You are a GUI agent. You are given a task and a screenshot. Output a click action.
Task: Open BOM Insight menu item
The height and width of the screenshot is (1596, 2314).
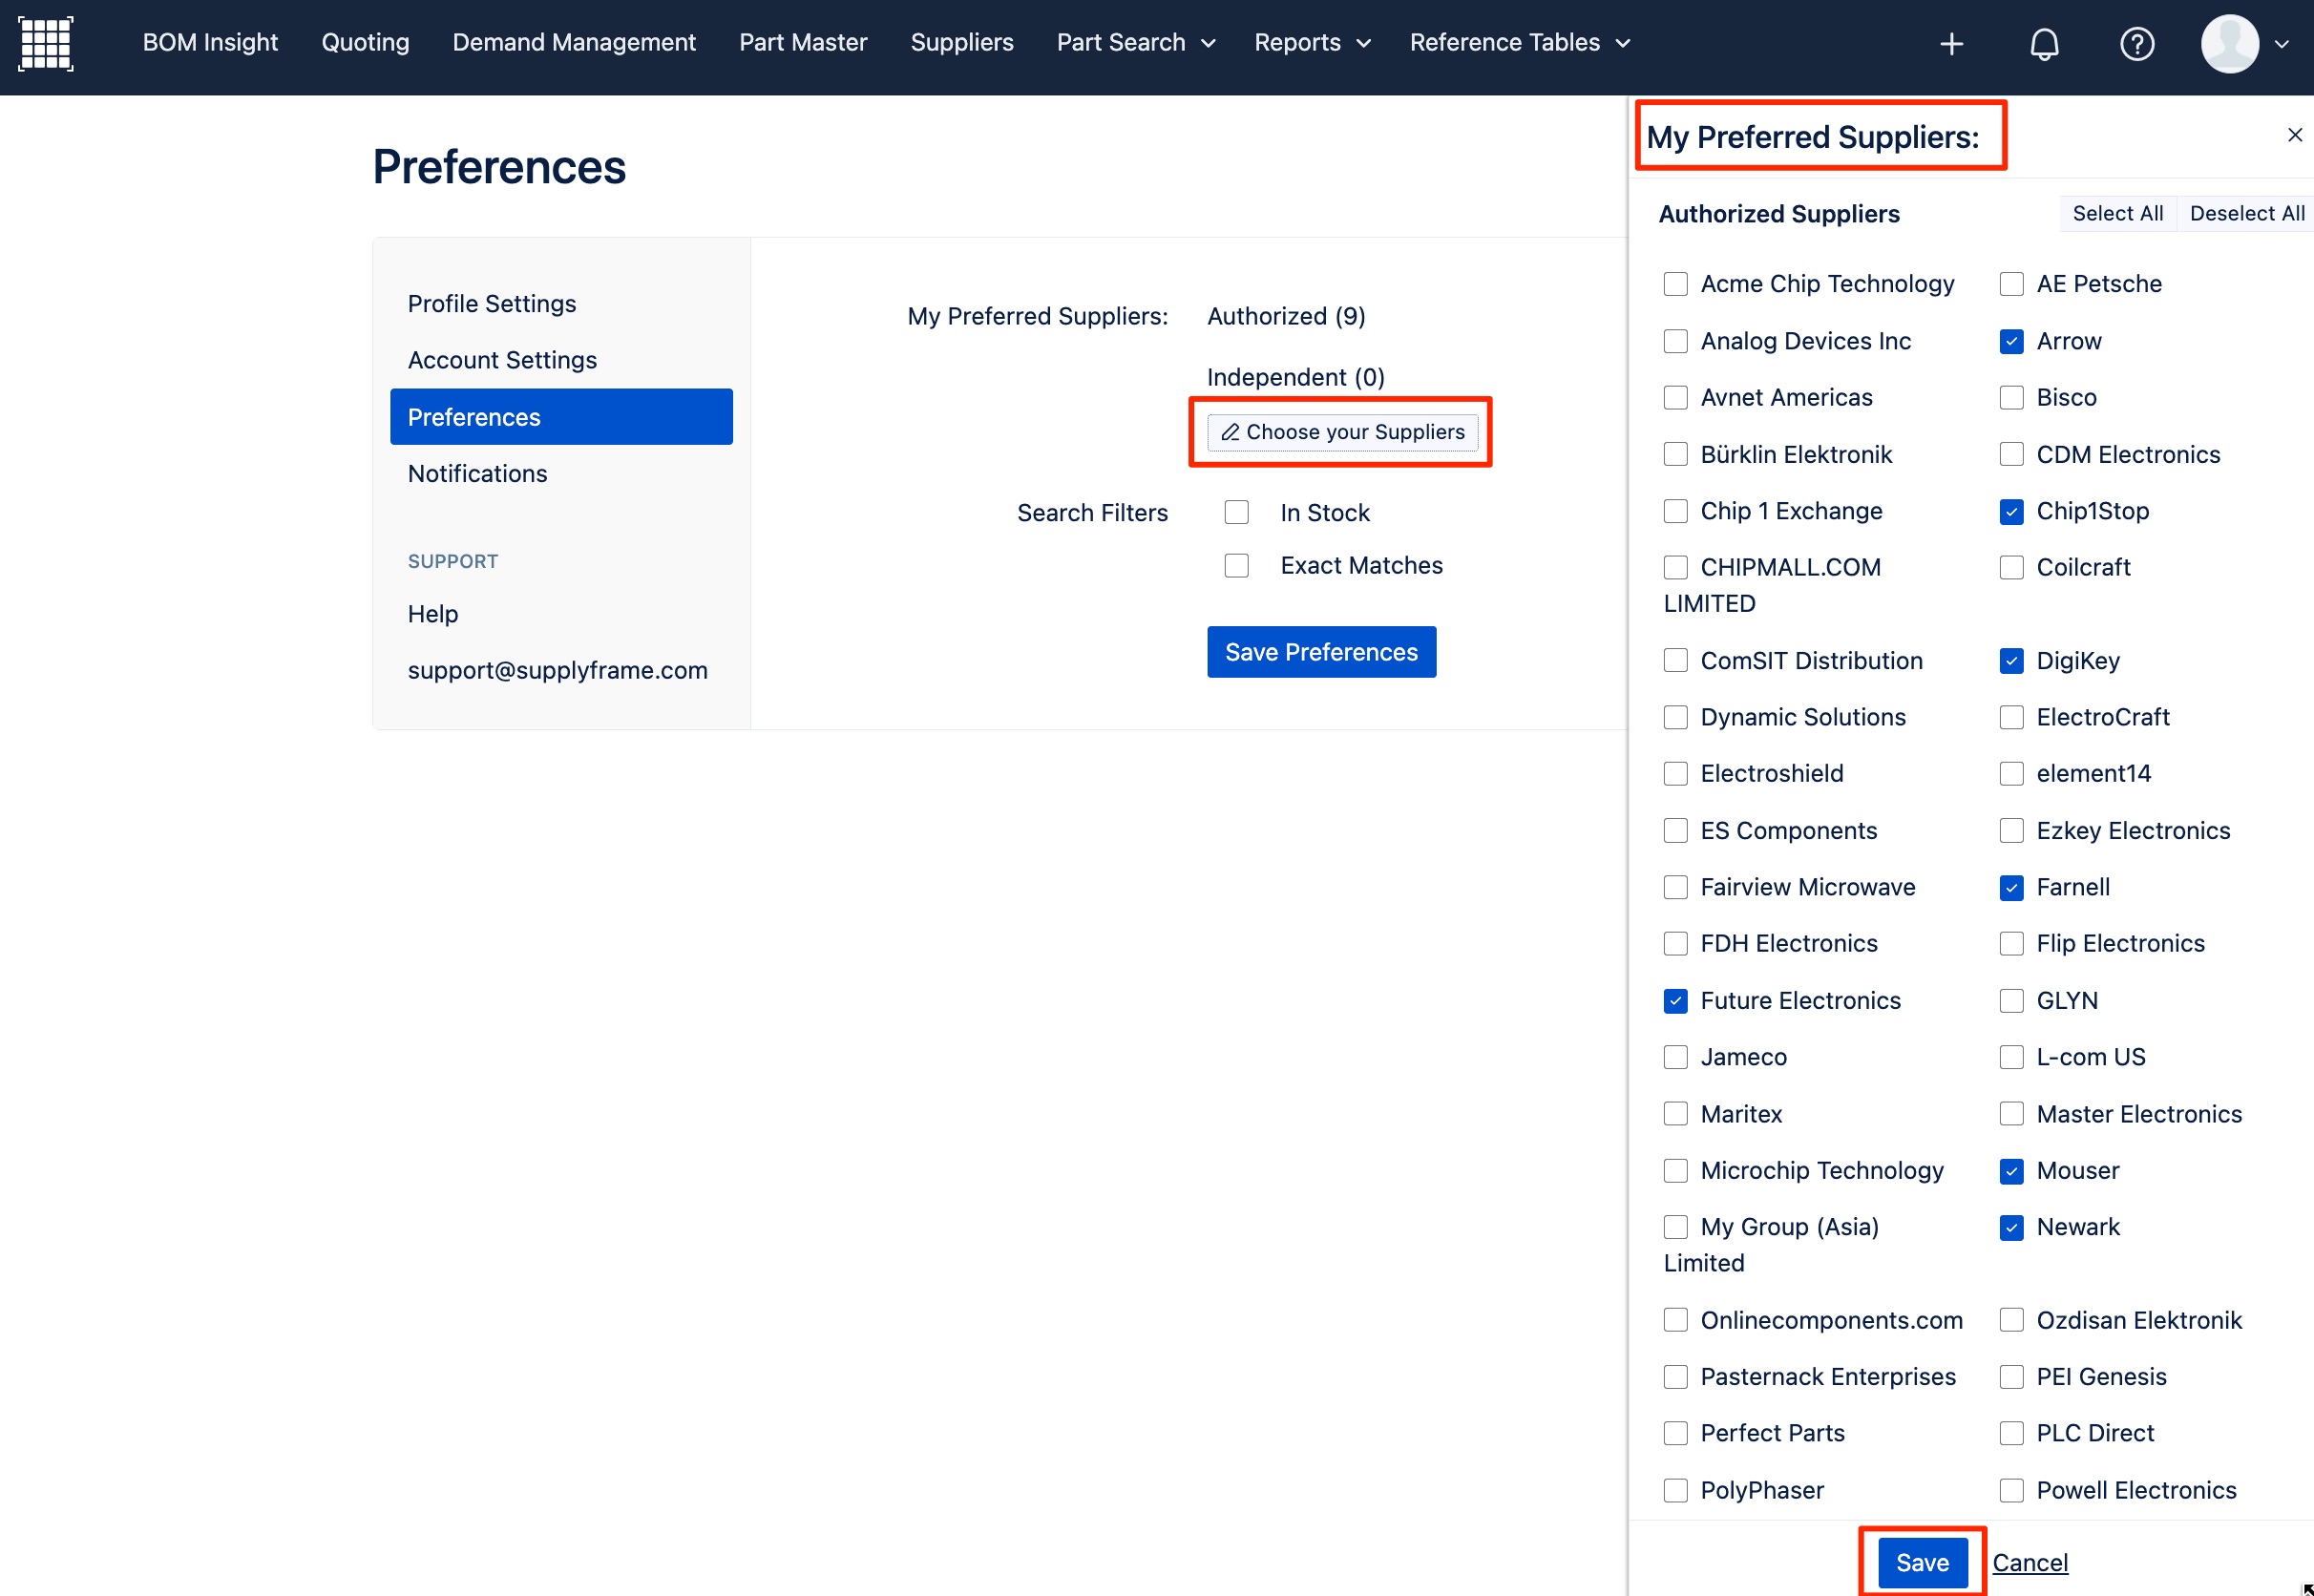pos(210,43)
